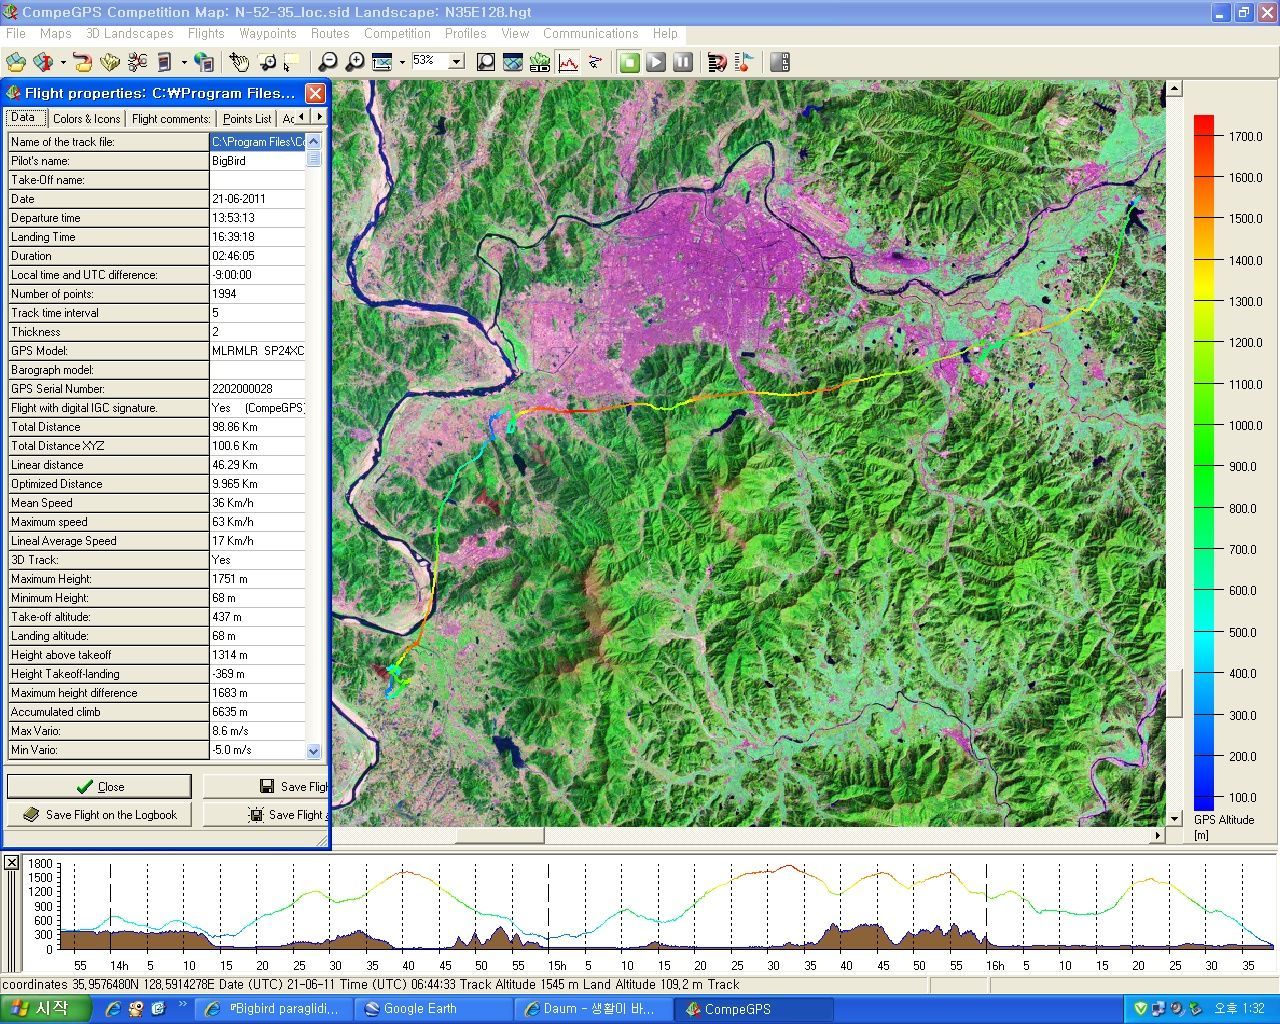The height and width of the screenshot is (1024, 1280).
Task: Click the Take-Off name empty field
Action: pyautogui.click(x=257, y=180)
